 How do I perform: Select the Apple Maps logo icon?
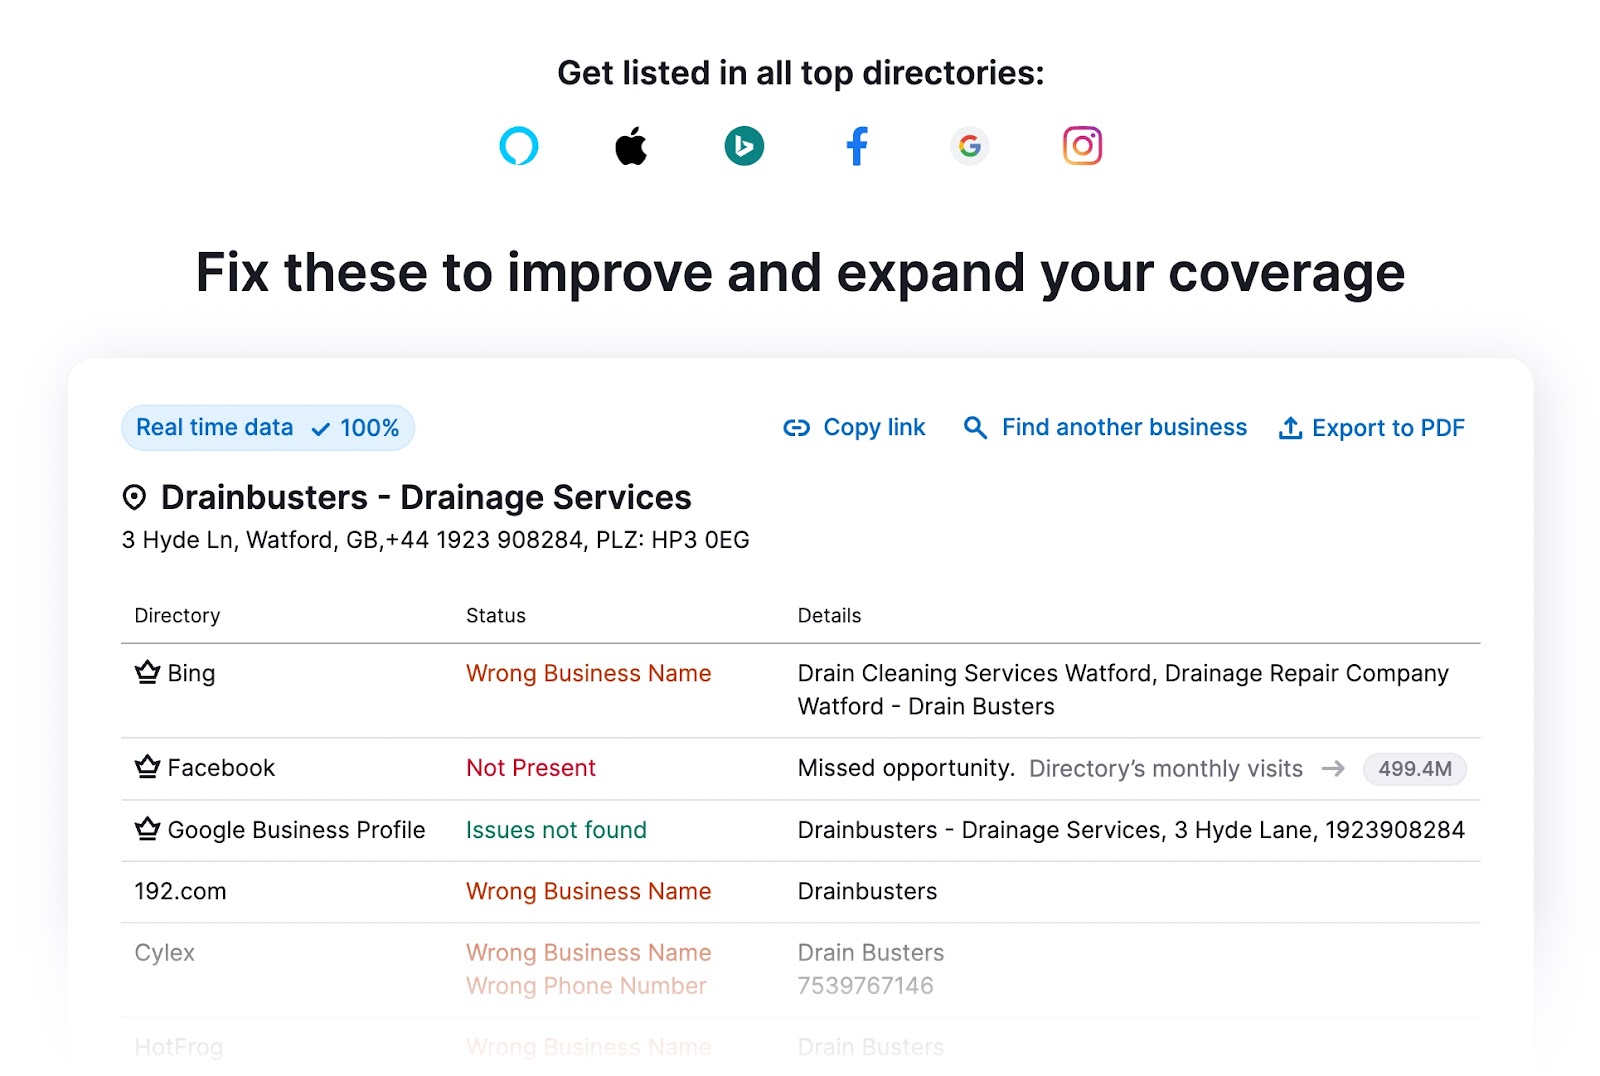point(631,144)
